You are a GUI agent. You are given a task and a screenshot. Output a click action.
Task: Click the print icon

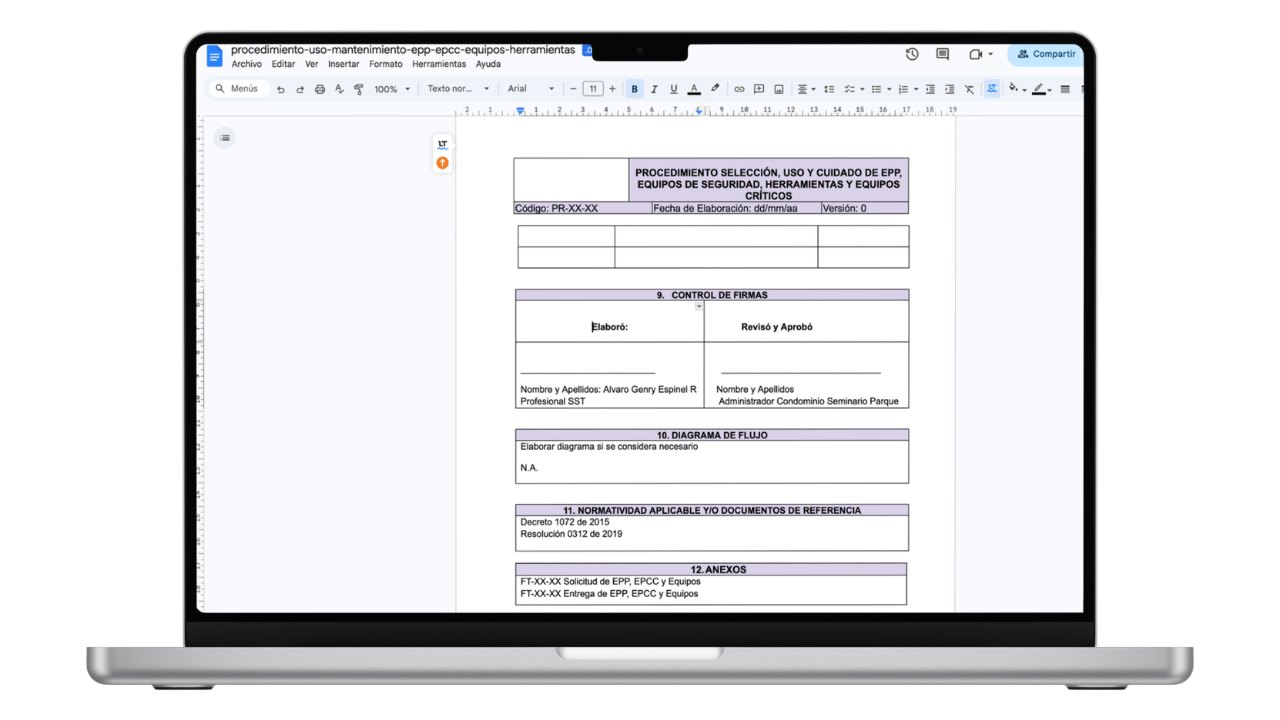point(320,89)
